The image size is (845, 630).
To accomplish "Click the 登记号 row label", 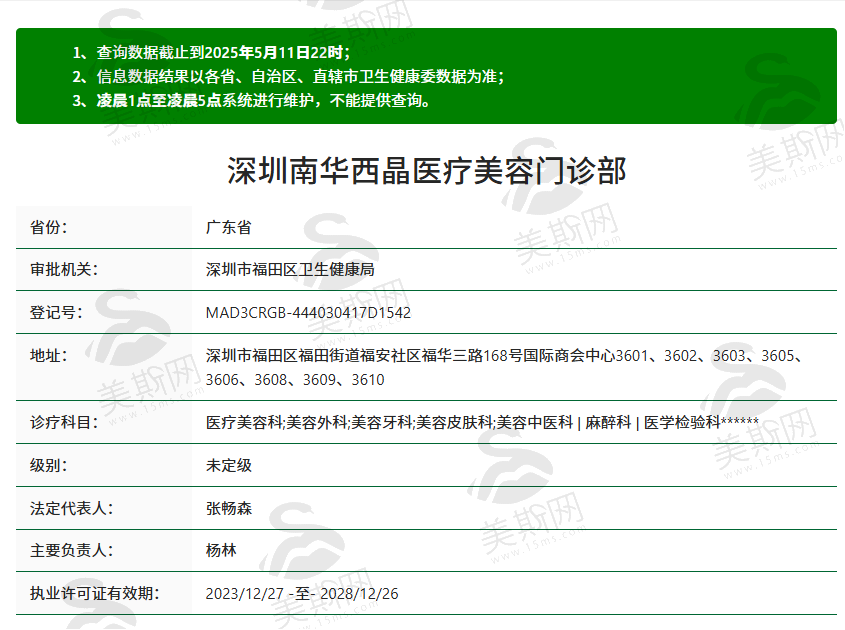I will (x=56, y=313).
